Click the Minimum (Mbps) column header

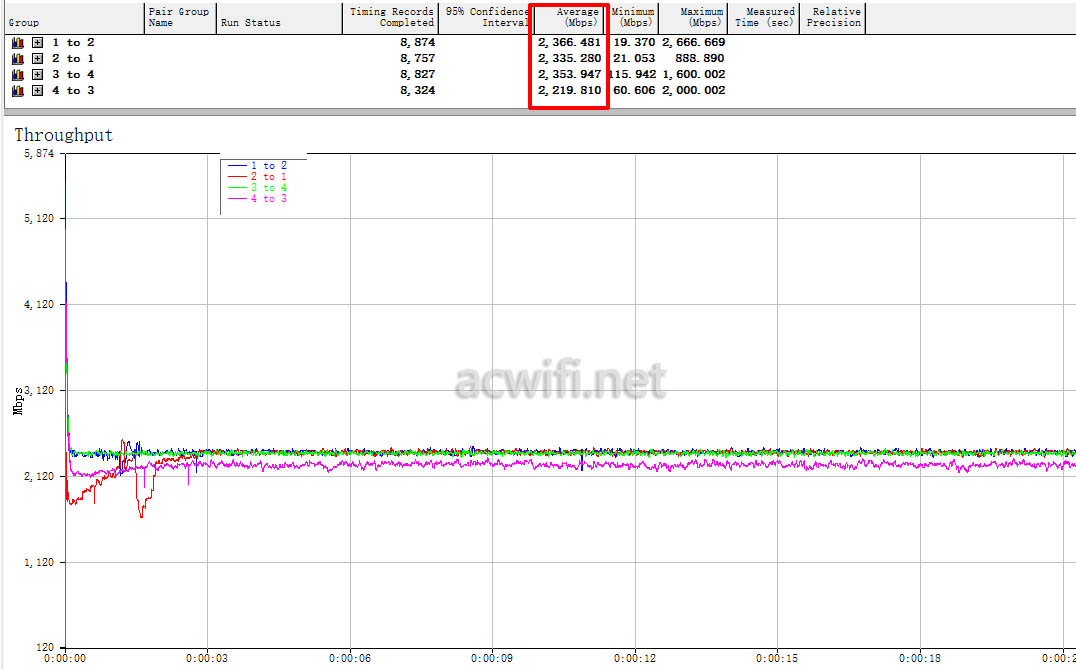(x=633, y=18)
